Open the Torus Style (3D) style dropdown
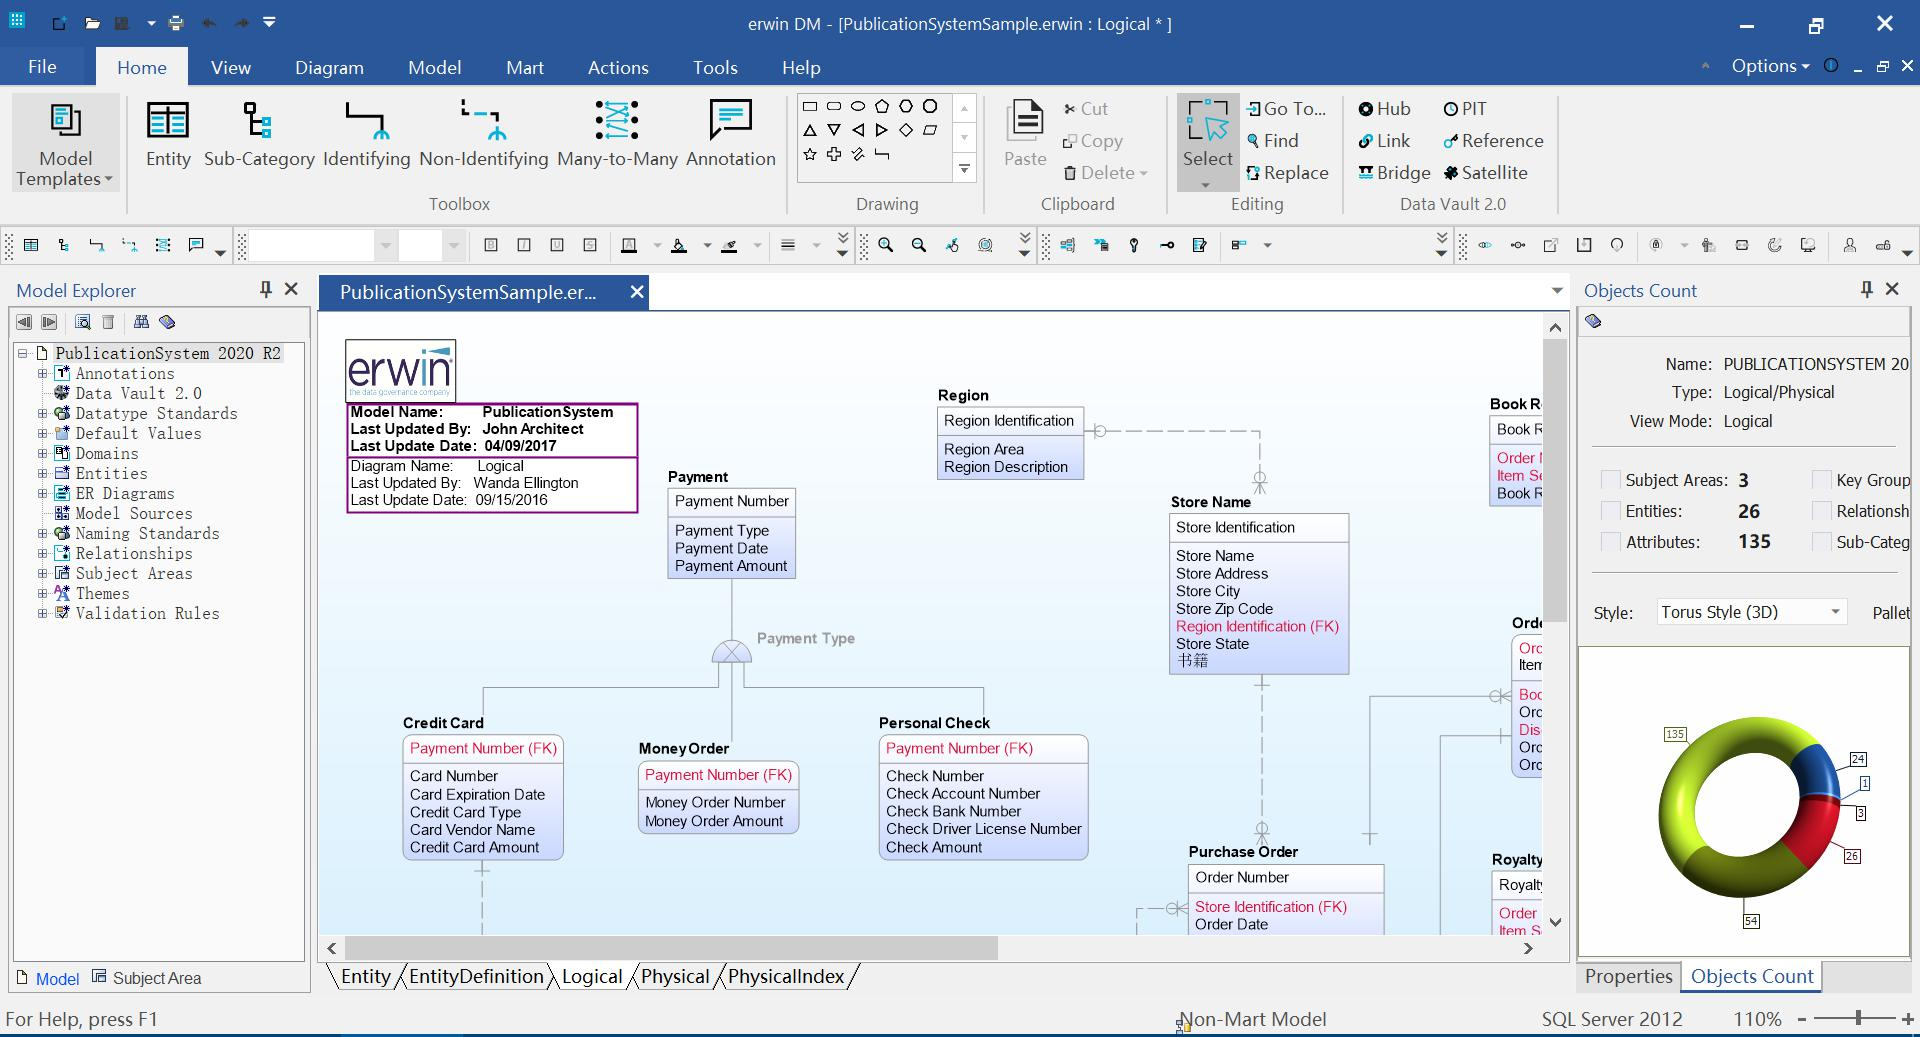 point(1750,612)
